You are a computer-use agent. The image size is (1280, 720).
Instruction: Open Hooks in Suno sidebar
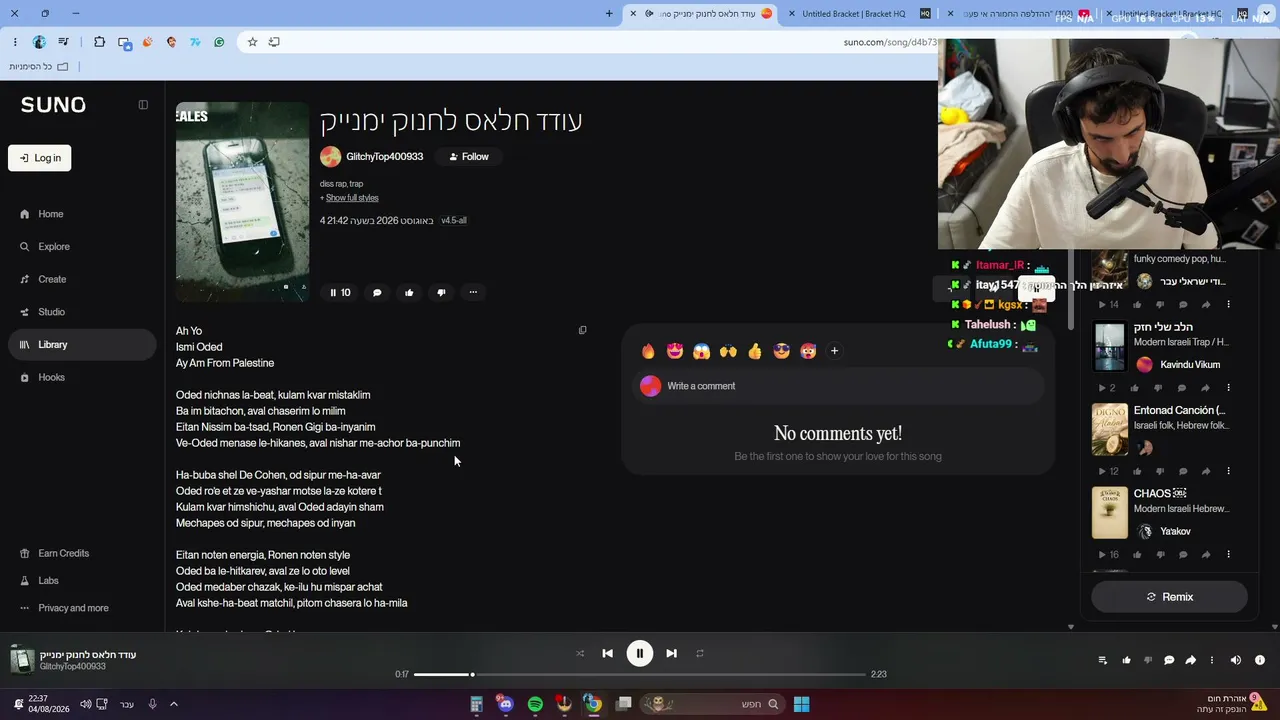[82, 378]
